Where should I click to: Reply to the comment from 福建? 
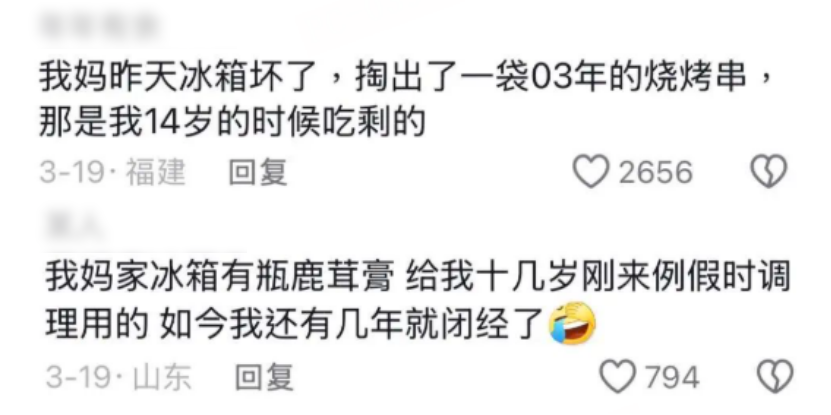click(258, 172)
